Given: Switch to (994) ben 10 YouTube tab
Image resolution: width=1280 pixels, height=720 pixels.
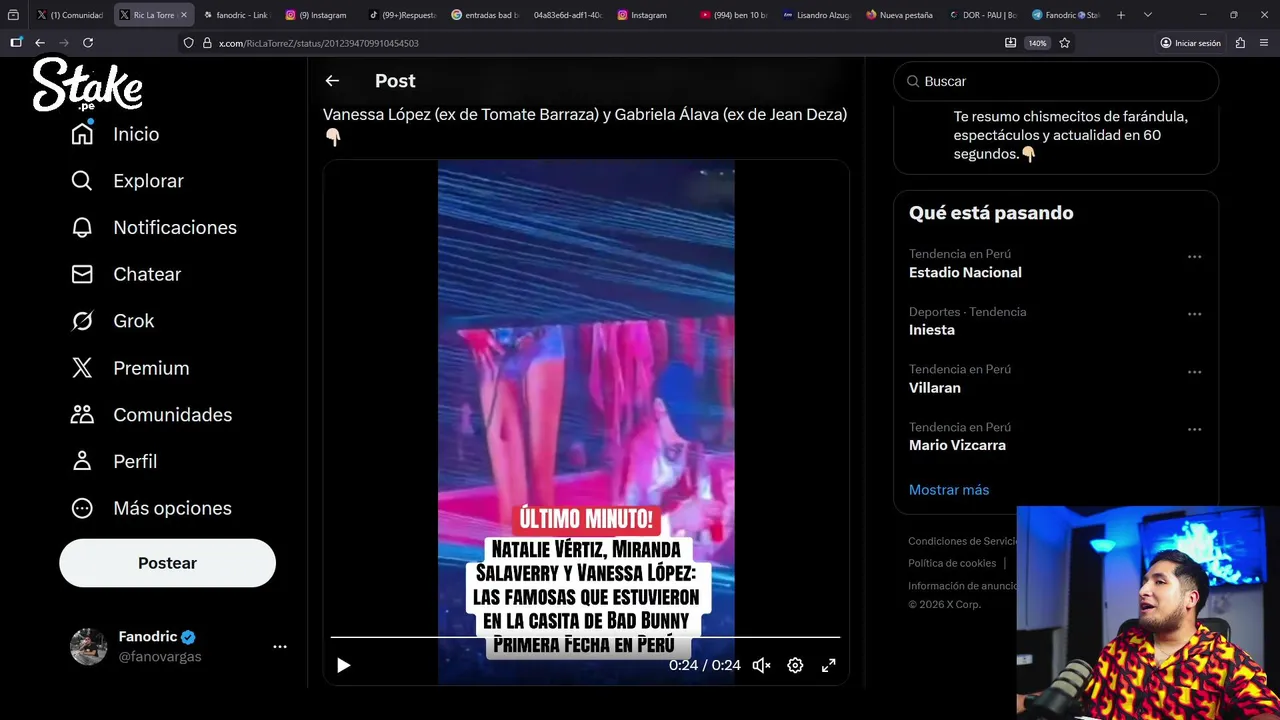Looking at the screenshot, I should tap(733, 15).
